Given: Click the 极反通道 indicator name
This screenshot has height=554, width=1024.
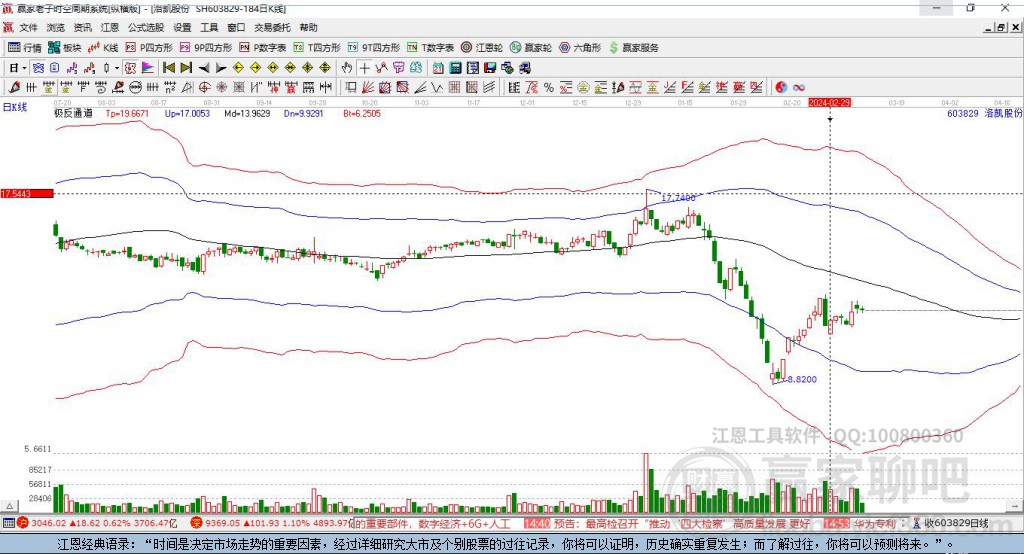Looking at the screenshot, I should (x=73, y=113).
